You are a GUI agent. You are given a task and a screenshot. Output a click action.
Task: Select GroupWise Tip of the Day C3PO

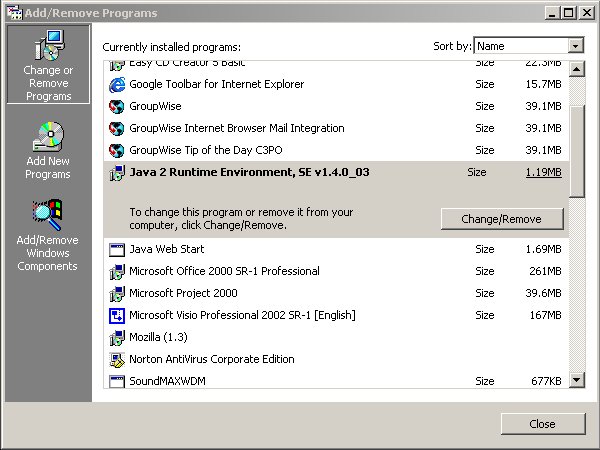[205, 150]
